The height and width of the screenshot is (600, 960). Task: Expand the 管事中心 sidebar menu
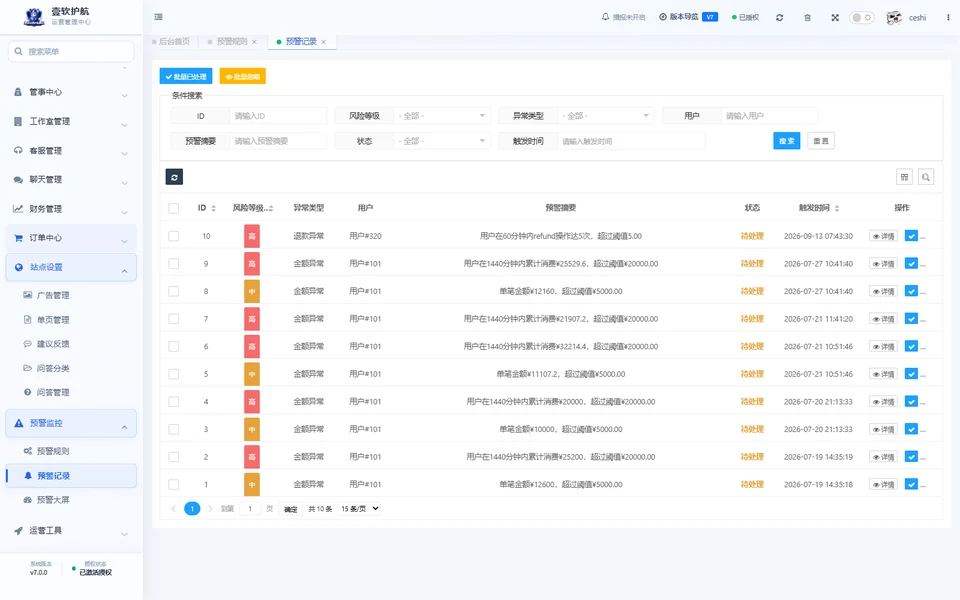click(x=71, y=92)
